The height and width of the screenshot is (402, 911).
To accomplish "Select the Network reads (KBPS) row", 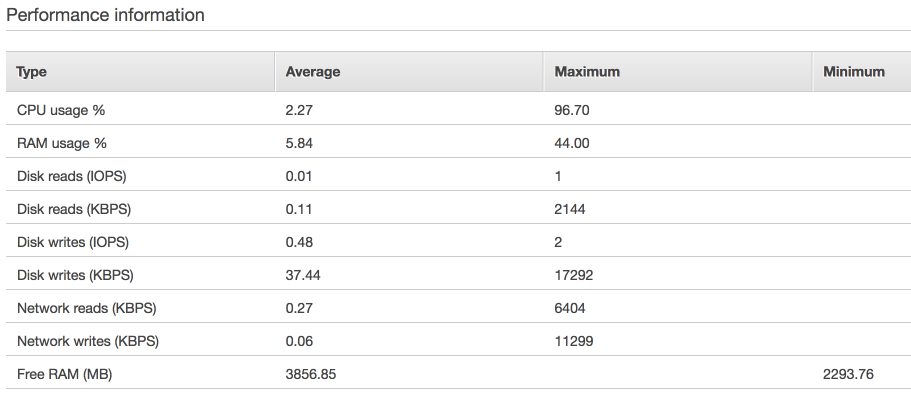I will pos(458,308).
